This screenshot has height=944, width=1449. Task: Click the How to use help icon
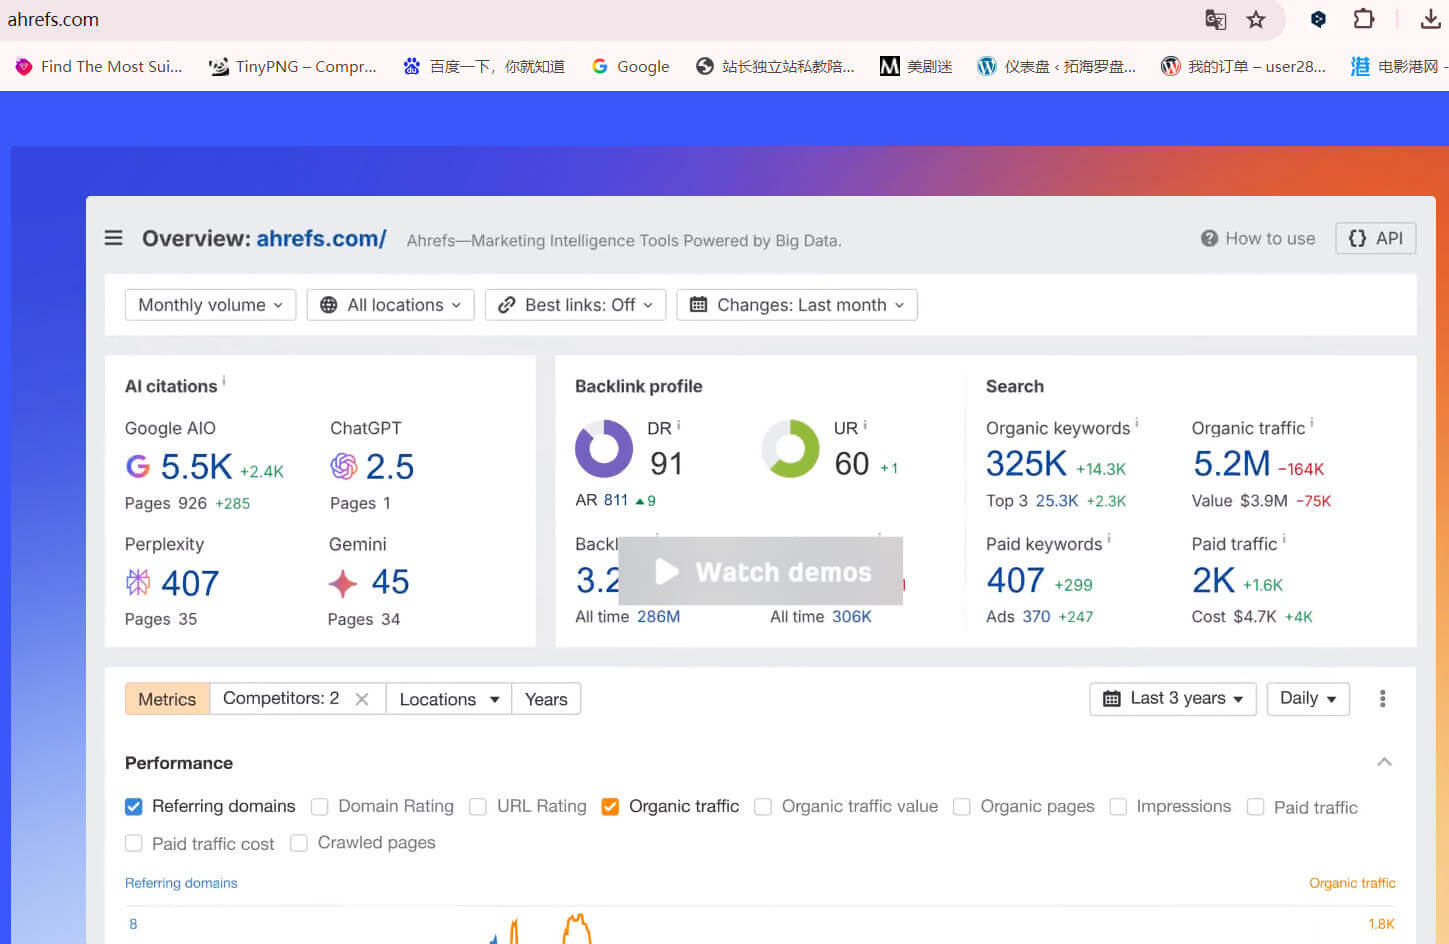(1209, 238)
